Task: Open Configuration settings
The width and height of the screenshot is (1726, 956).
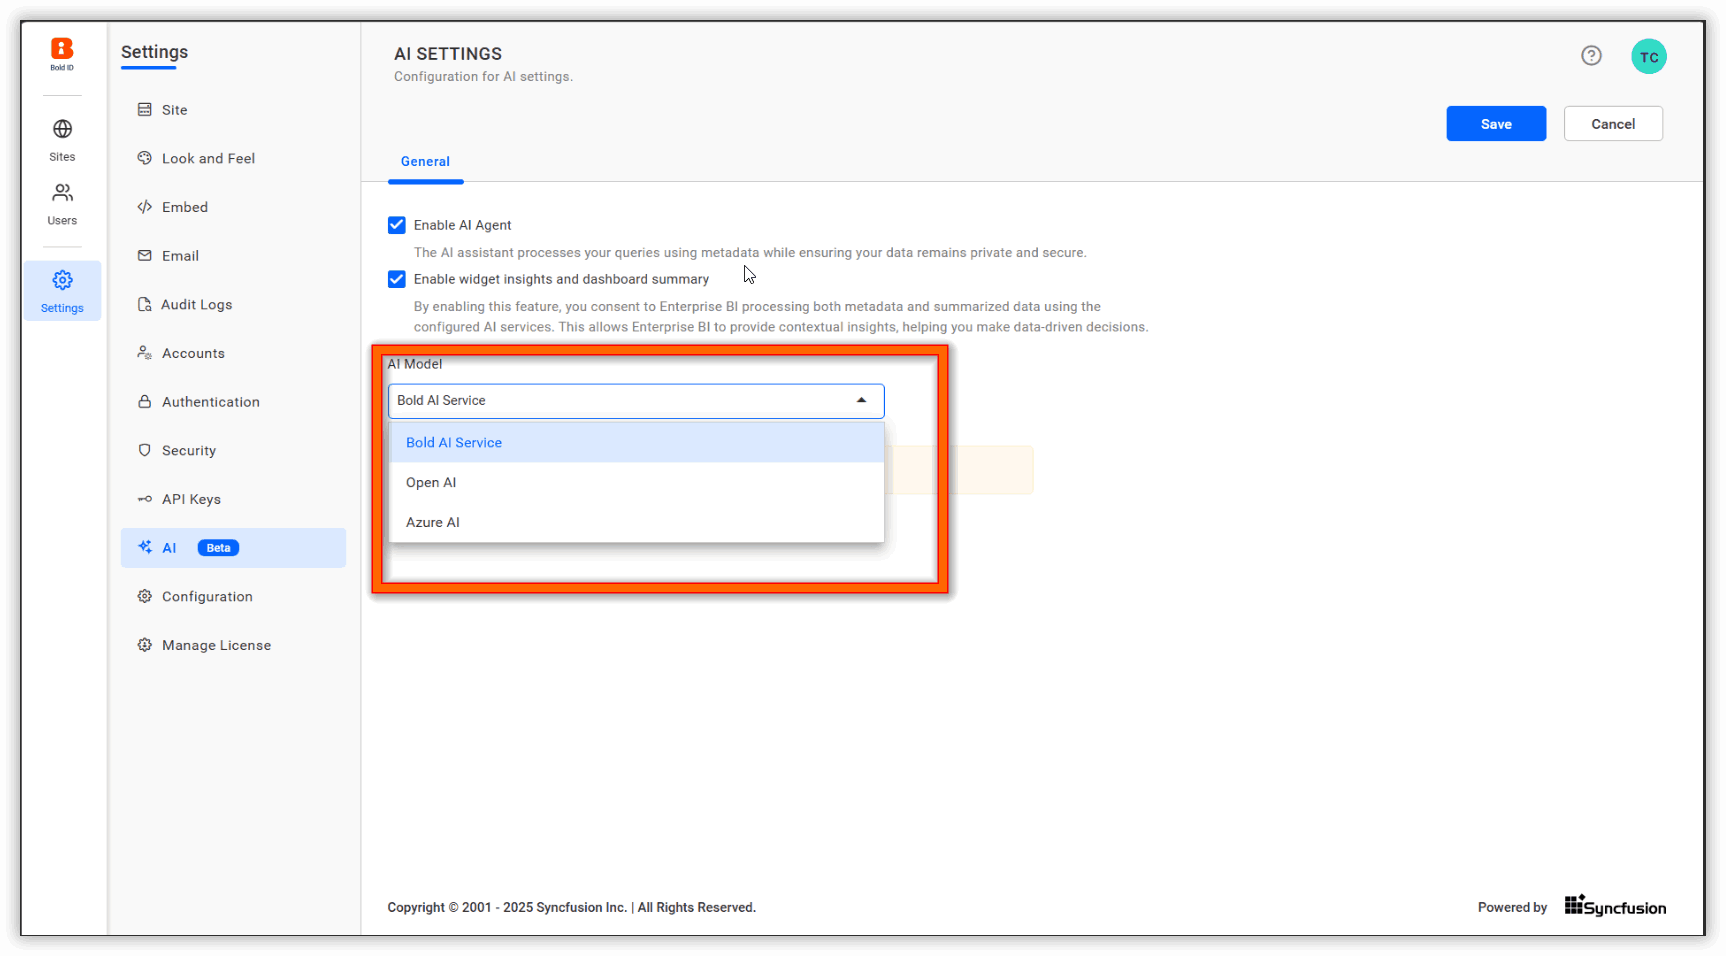Action: pos(233,596)
